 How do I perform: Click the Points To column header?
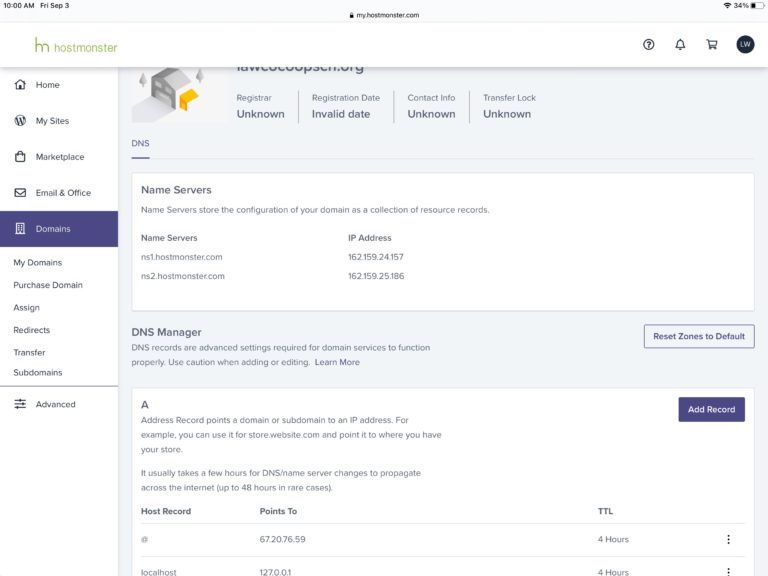pos(278,511)
